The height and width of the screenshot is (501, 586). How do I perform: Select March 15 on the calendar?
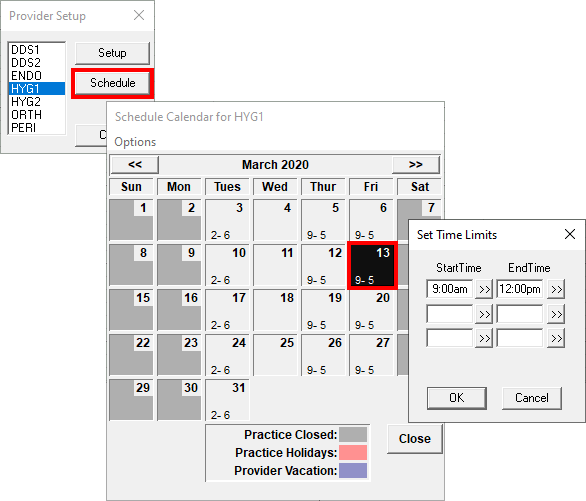tap(131, 310)
